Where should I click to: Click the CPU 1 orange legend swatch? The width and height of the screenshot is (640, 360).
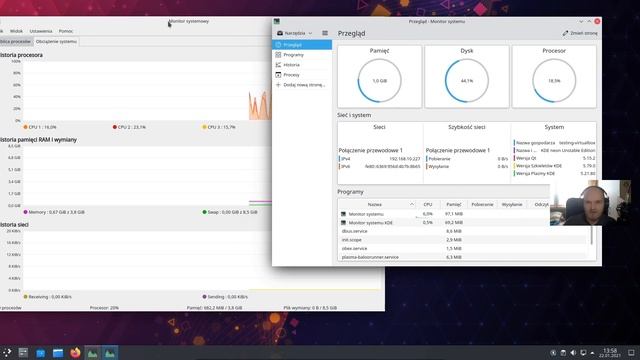26,127
